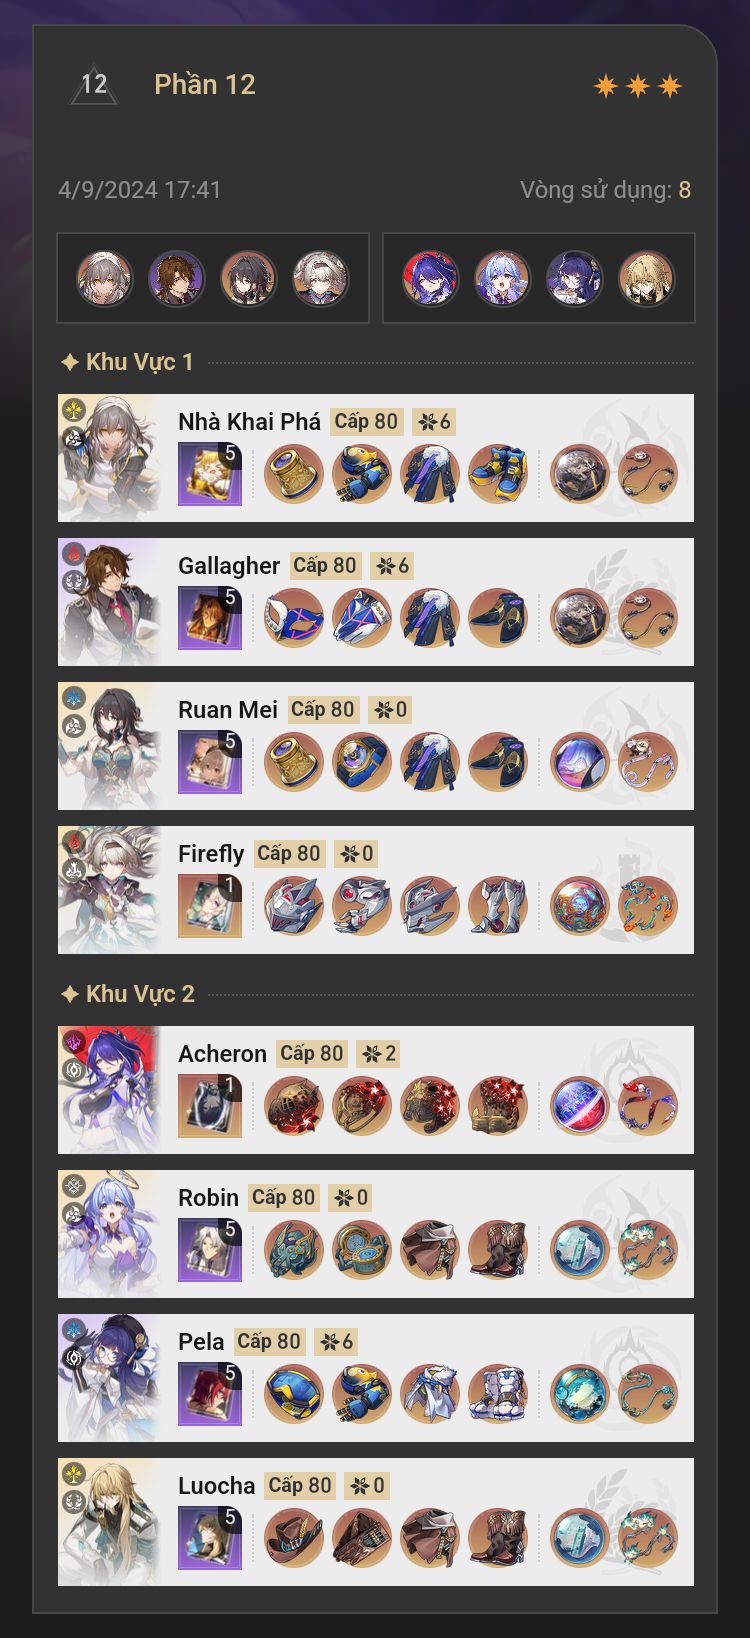Click the Phần 12 stage number triangle

[x=94, y=85]
